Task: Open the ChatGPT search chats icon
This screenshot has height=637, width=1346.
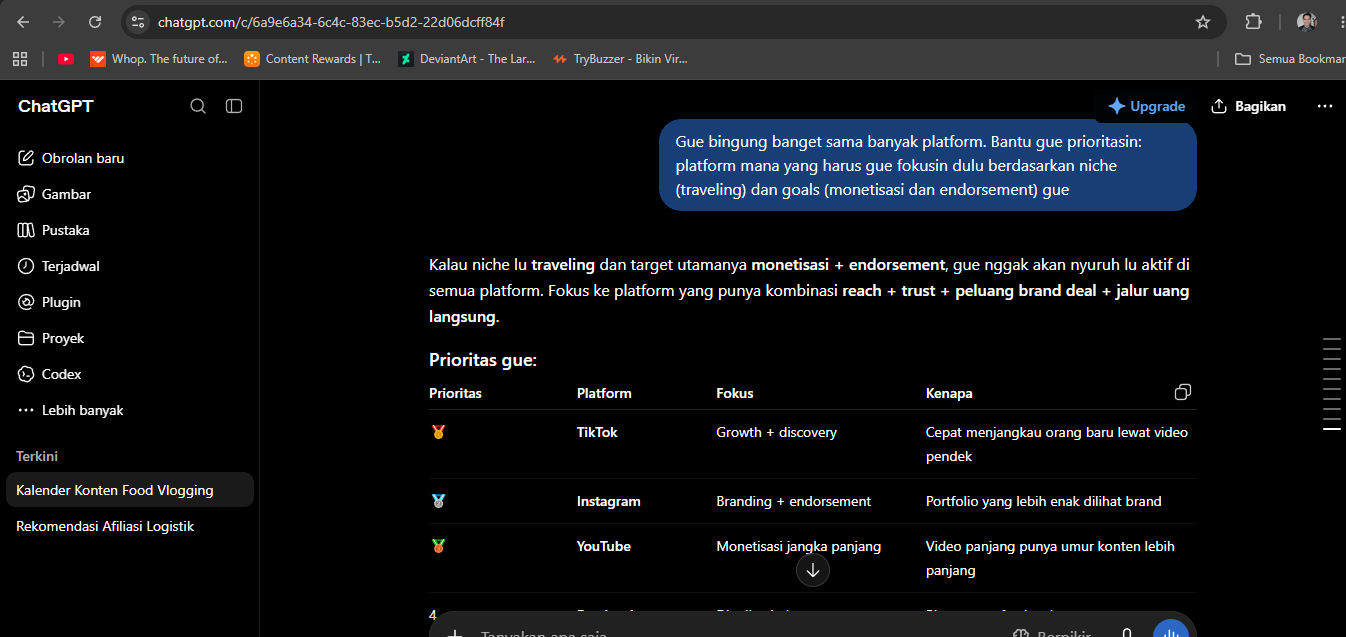Action: tap(198, 106)
